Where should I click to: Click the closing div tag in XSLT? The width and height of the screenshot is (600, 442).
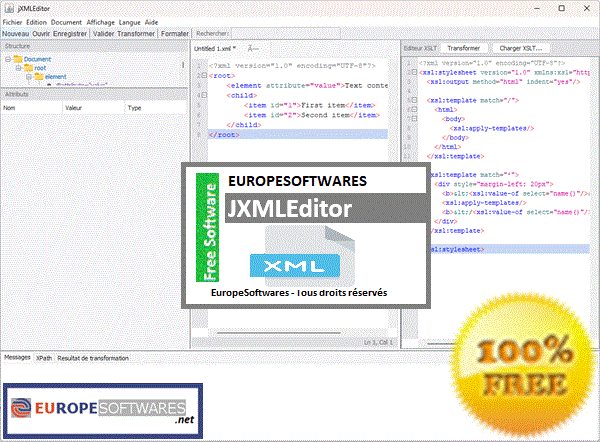pyautogui.click(x=446, y=222)
